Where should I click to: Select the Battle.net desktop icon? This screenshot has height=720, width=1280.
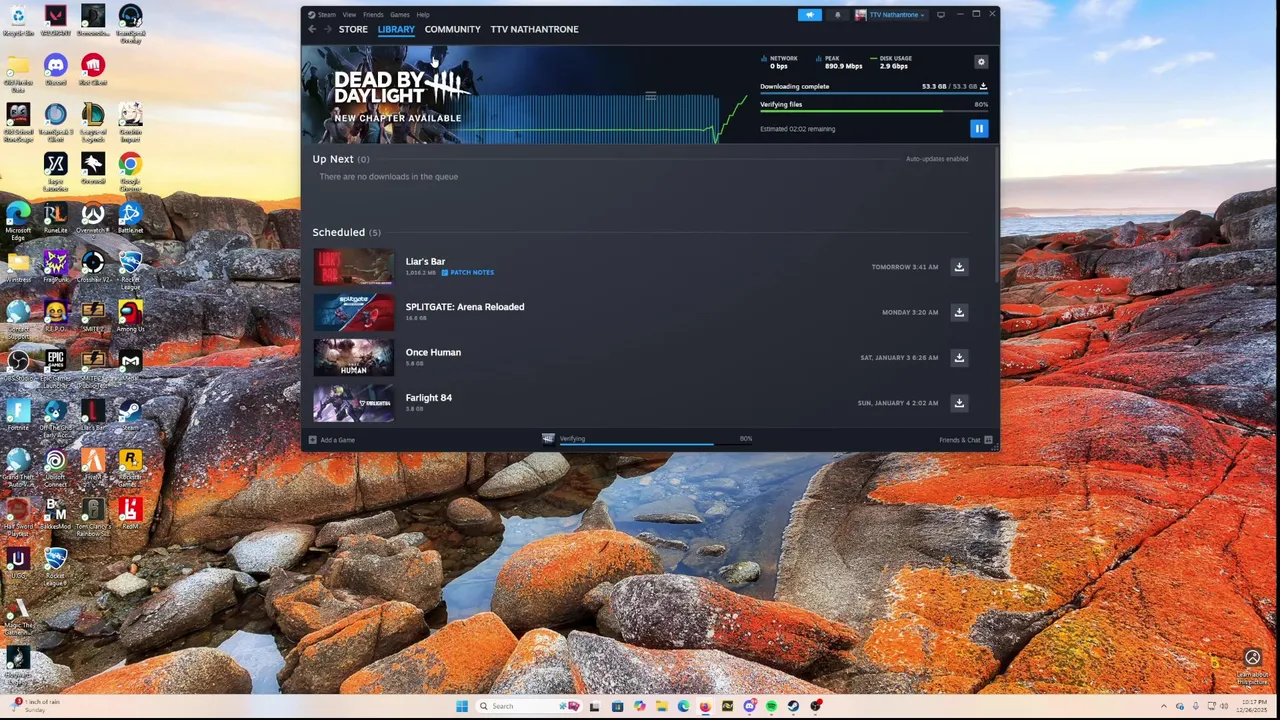130,218
